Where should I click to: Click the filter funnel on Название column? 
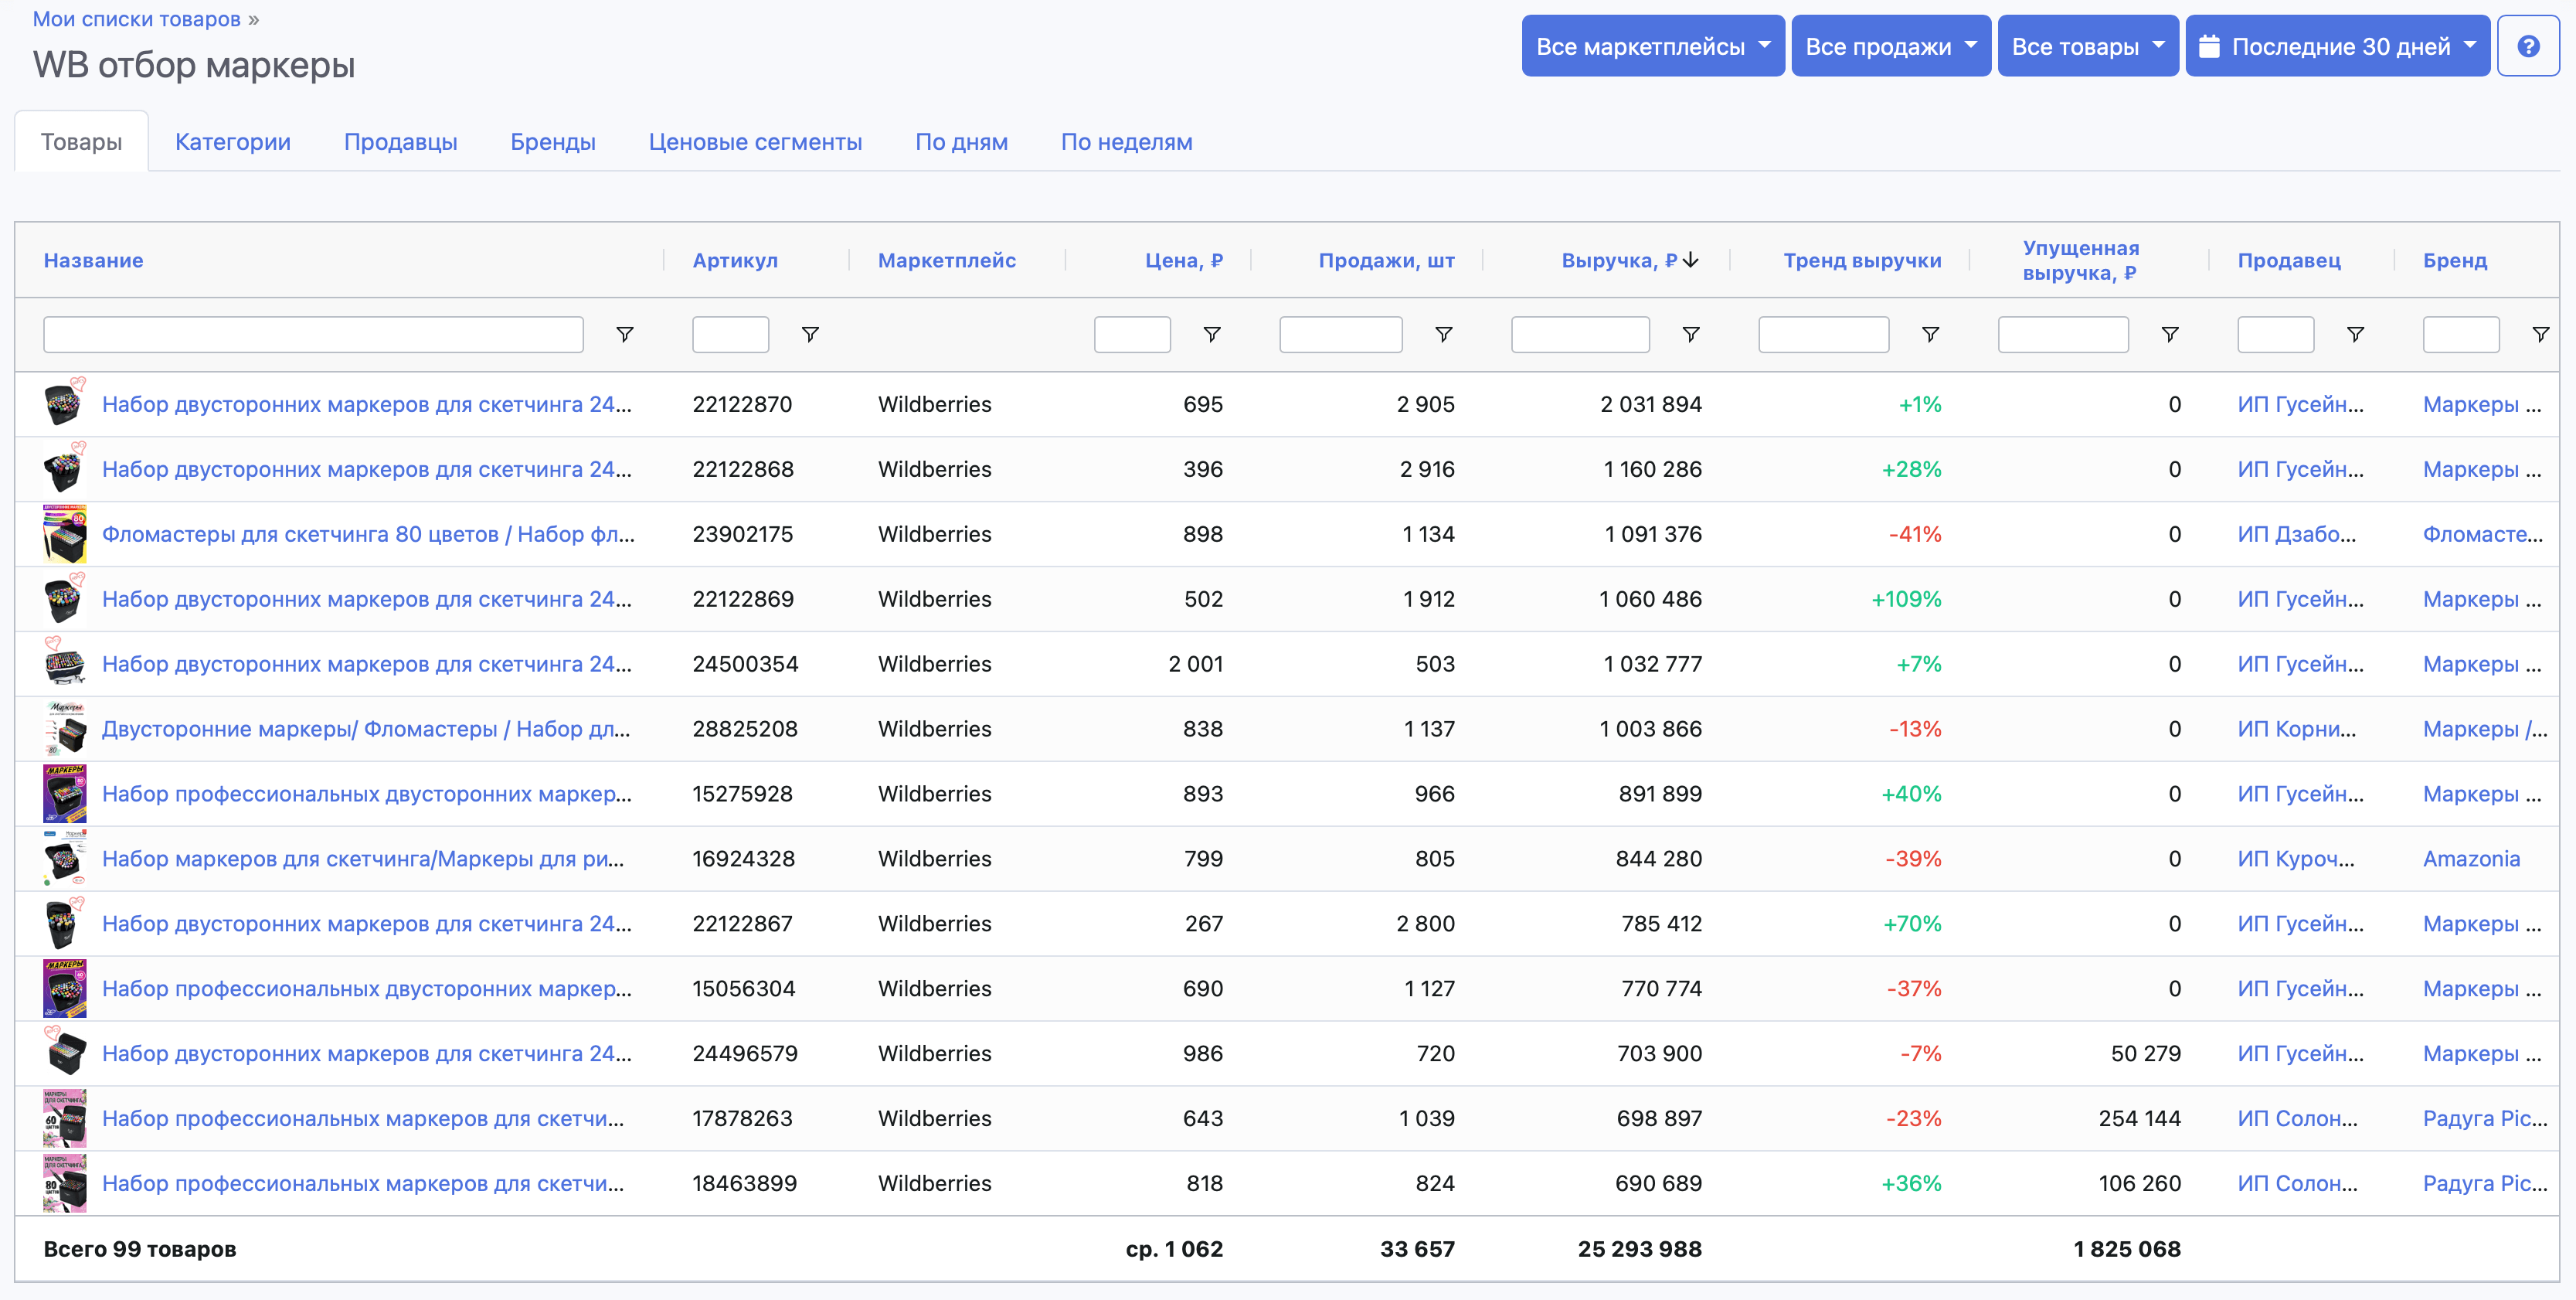point(624,334)
